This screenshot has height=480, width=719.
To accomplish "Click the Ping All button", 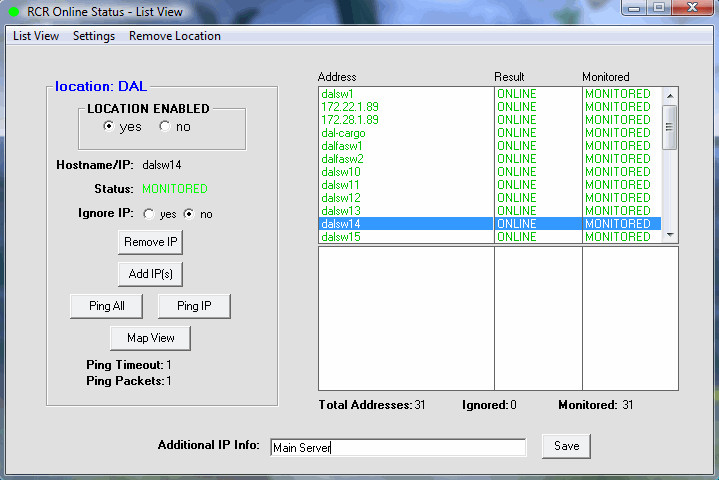I will (x=106, y=306).
